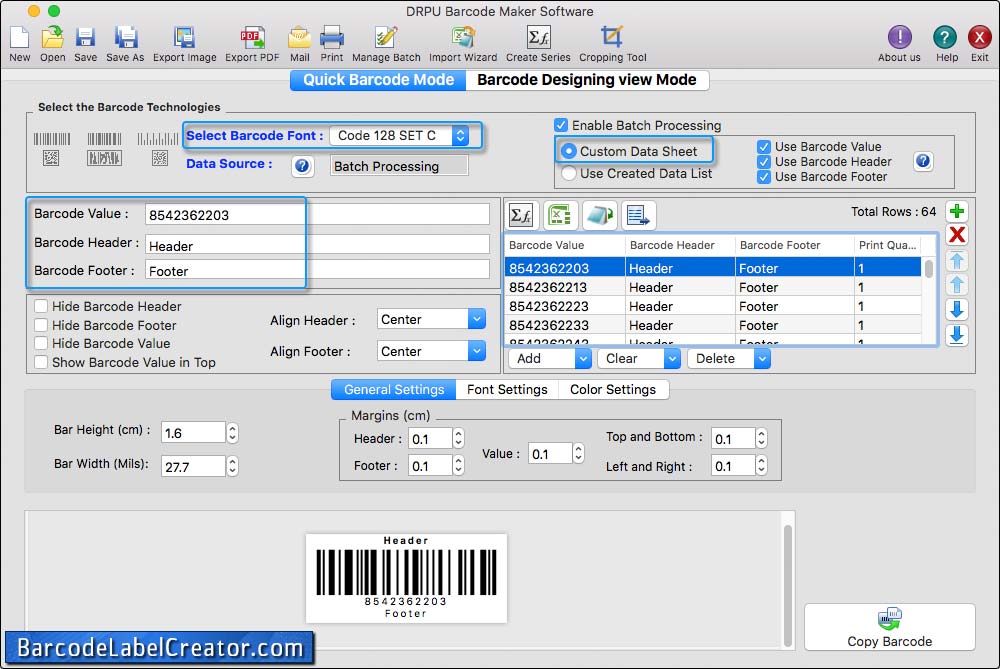The width and height of the screenshot is (1000, 669).
Task: Open the About us icon
Action: (x=899, y=43)
